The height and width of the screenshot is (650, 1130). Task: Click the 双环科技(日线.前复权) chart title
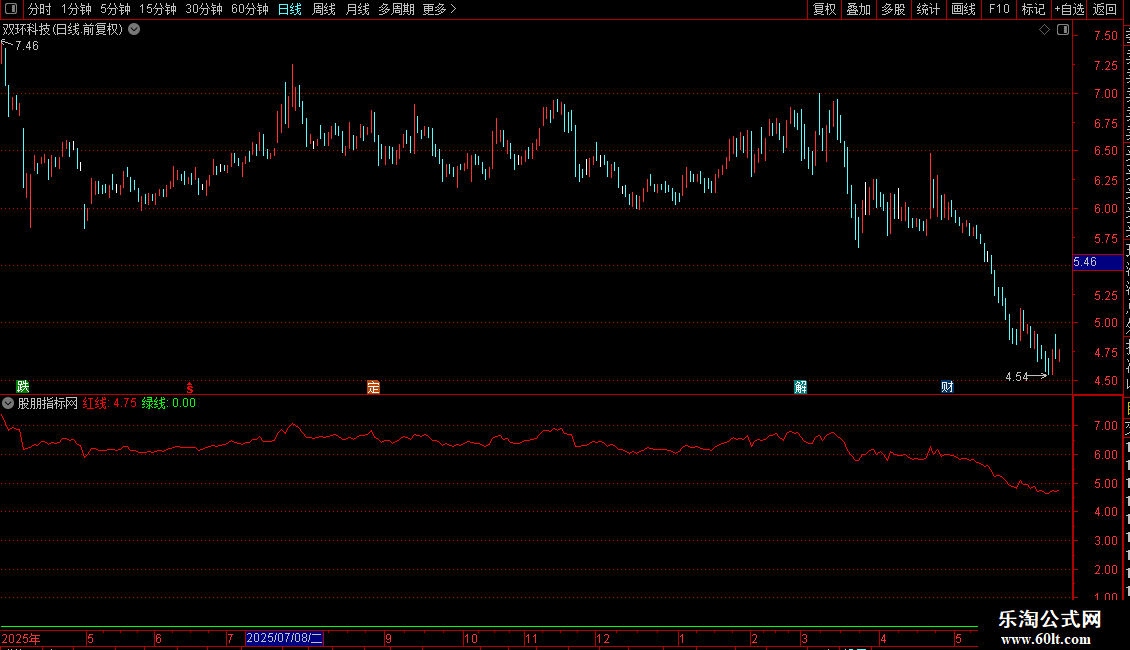[x=63, y=30]
